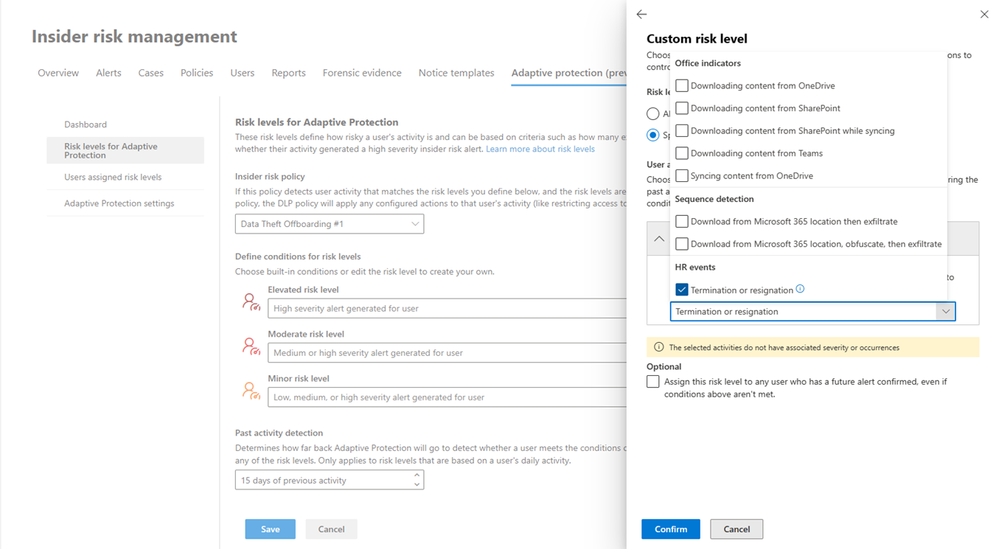999x549 pixels.
Task: Click the info icon in the yellow warning banner
Action: [659, 347]
